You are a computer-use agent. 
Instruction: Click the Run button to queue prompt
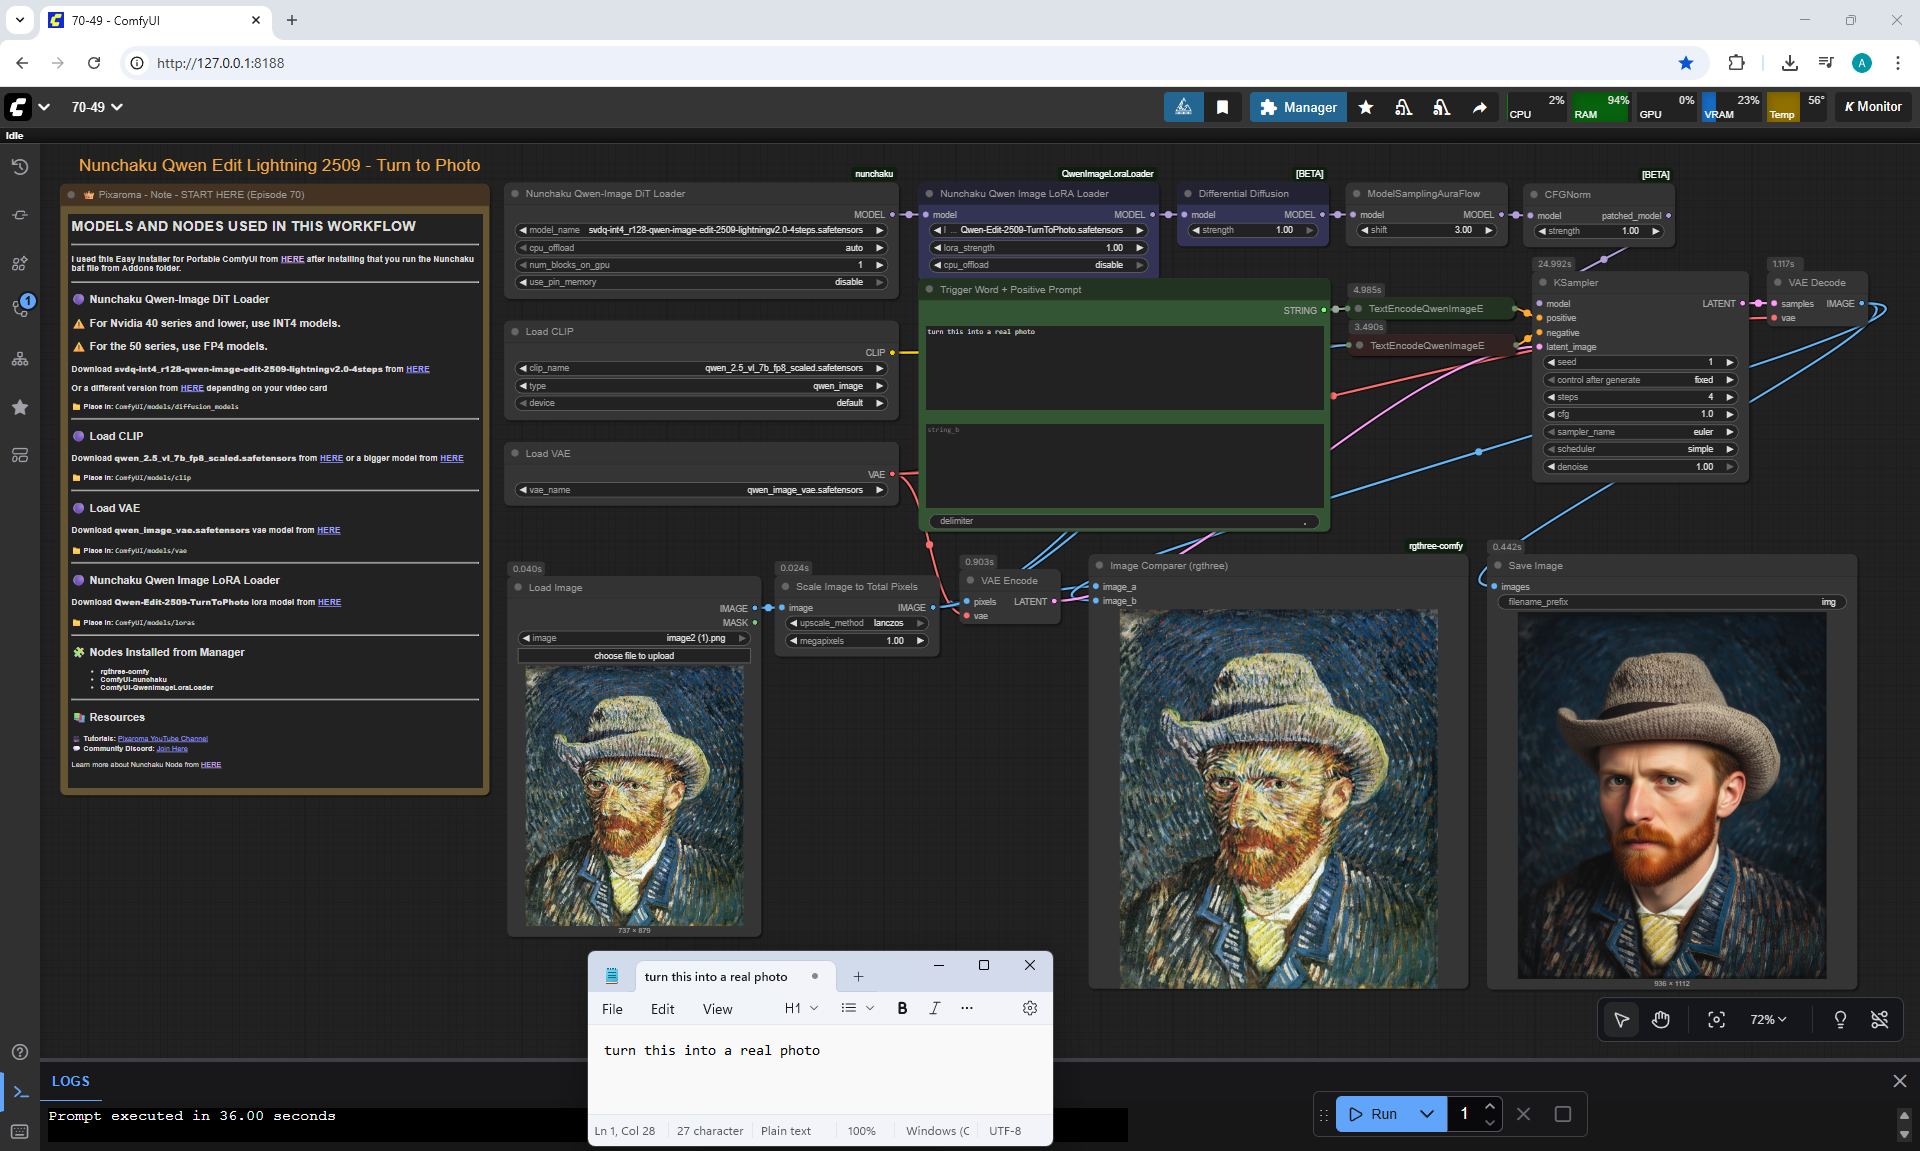pyautogui.click(x=1373, y=1114)
